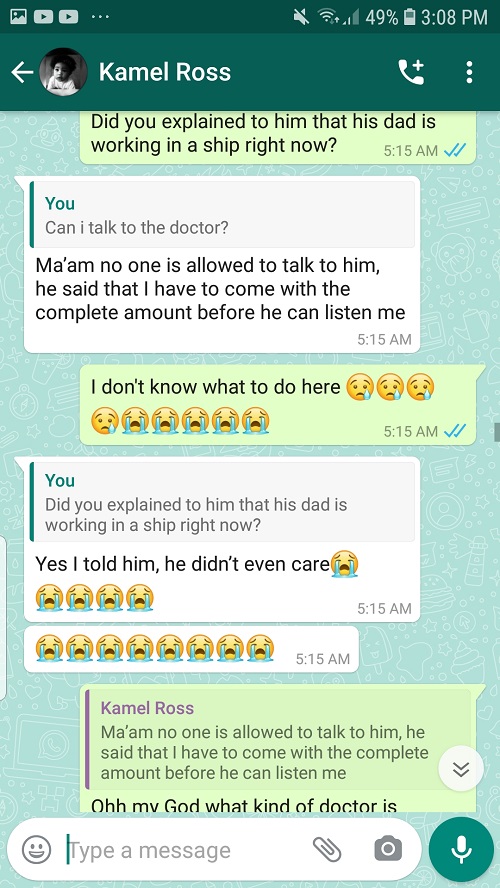This screenshot has width=500, height=888.
Task: Tap the gallery notification icon in status bar
Action: 18,16
